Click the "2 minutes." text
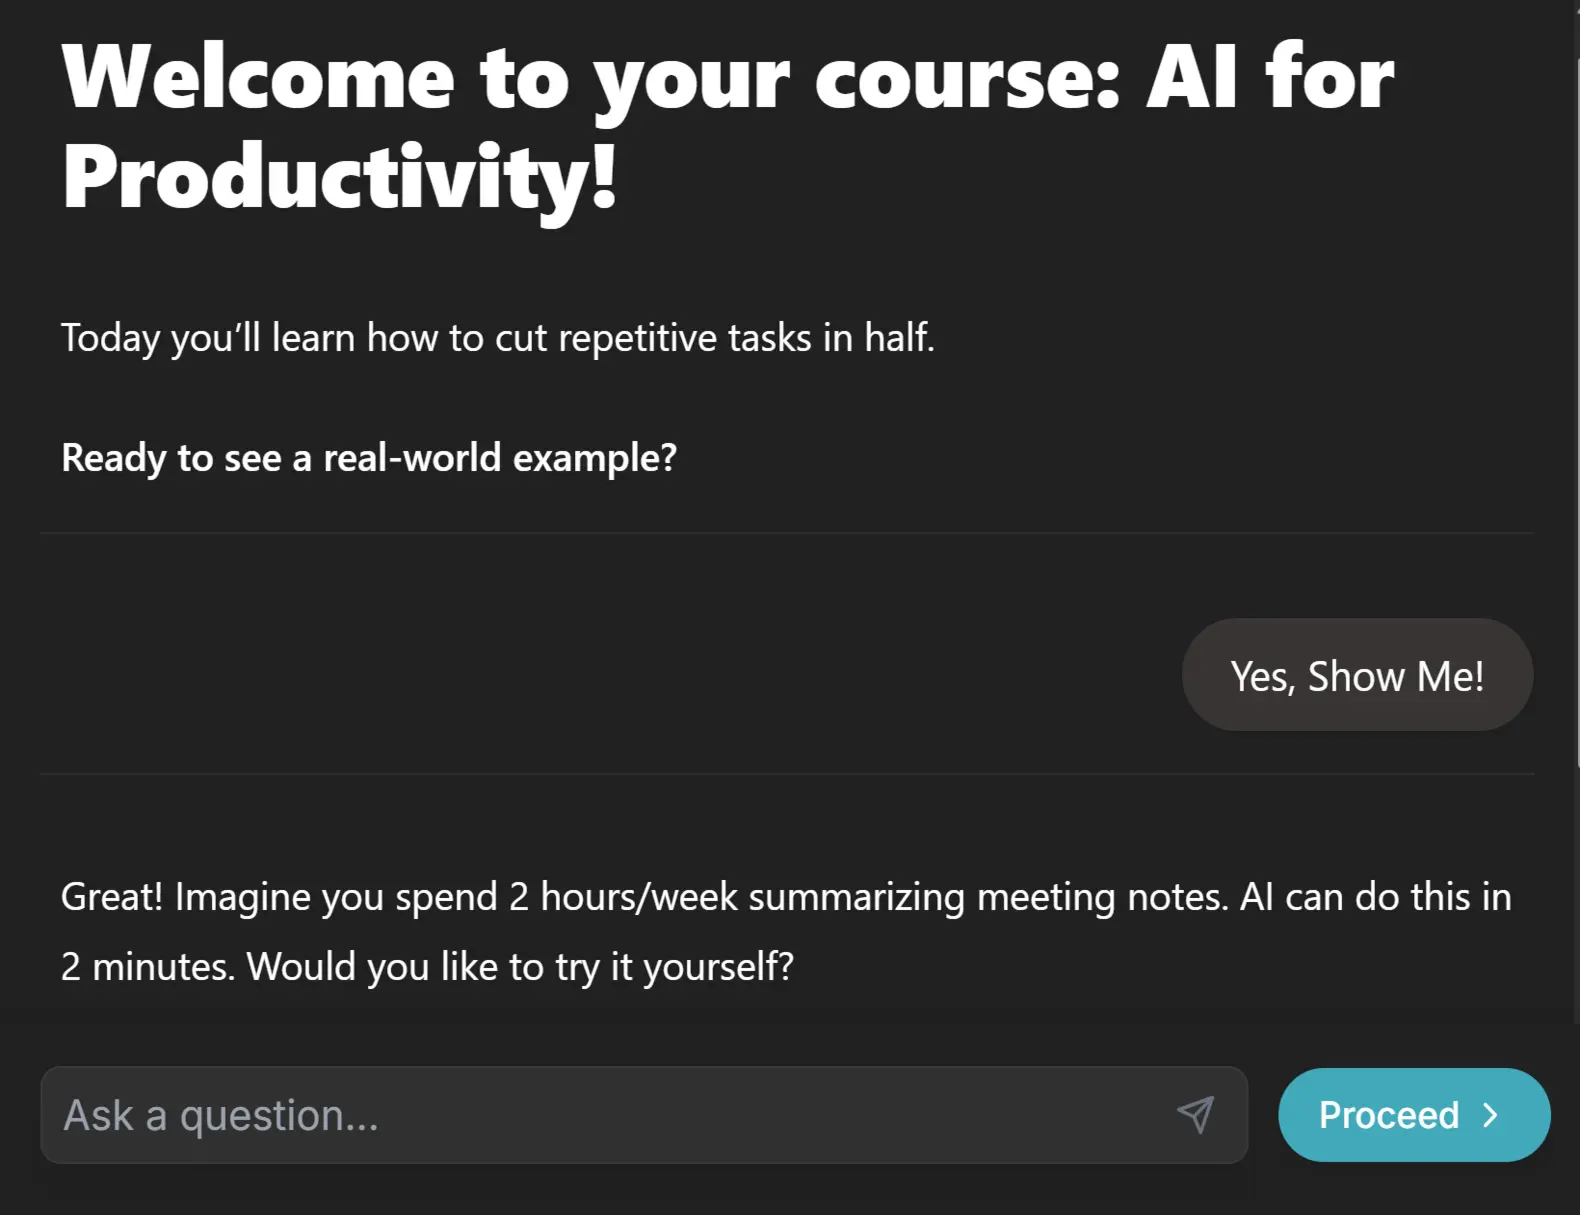Viewport: 1580px width, 1215px height. [x=147, y=967]
